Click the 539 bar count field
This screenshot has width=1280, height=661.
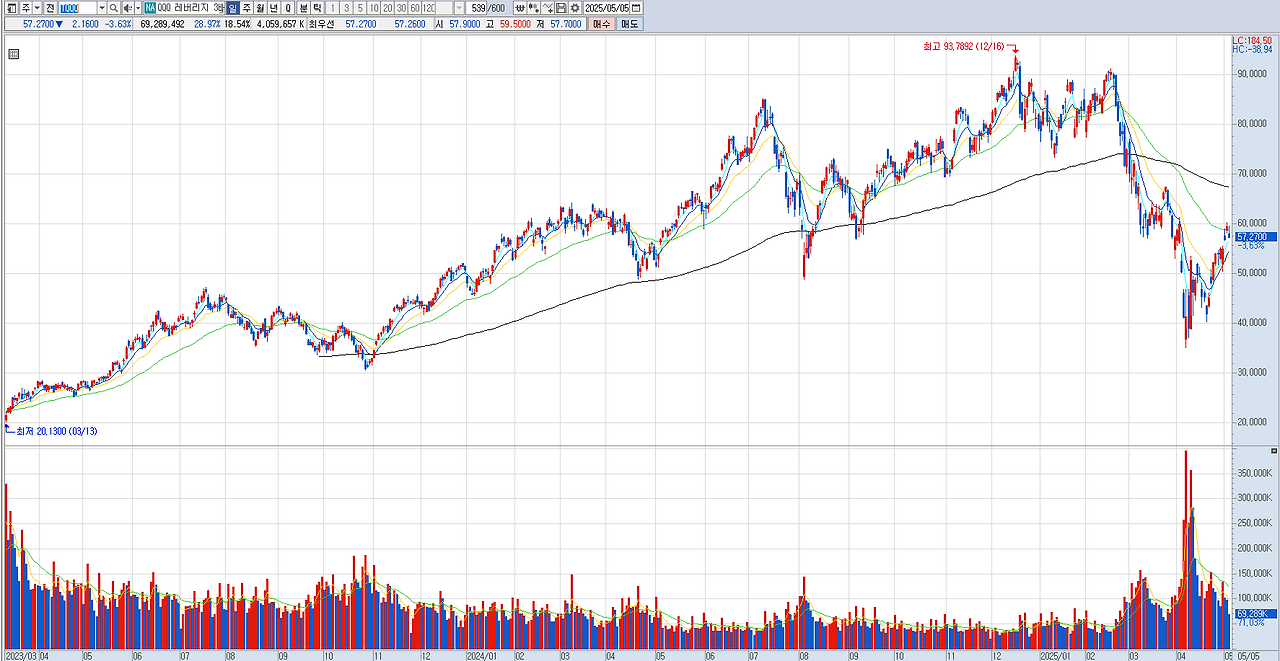coord(476,8)
